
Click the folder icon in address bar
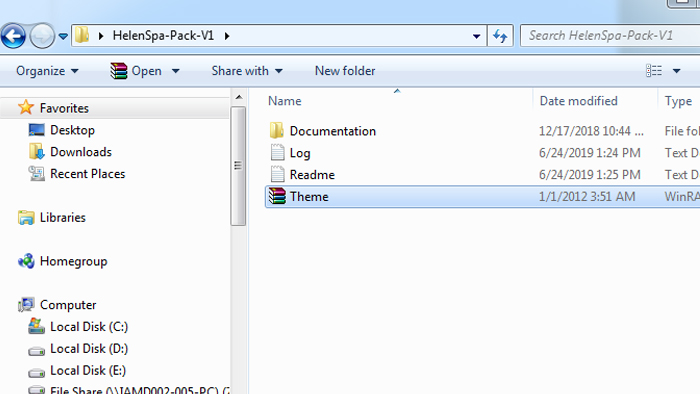click(x=82, y=35)
